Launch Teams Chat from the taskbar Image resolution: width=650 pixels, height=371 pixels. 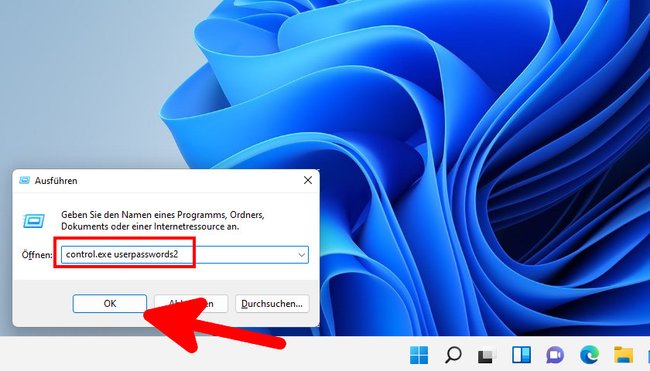coord(555,355)
